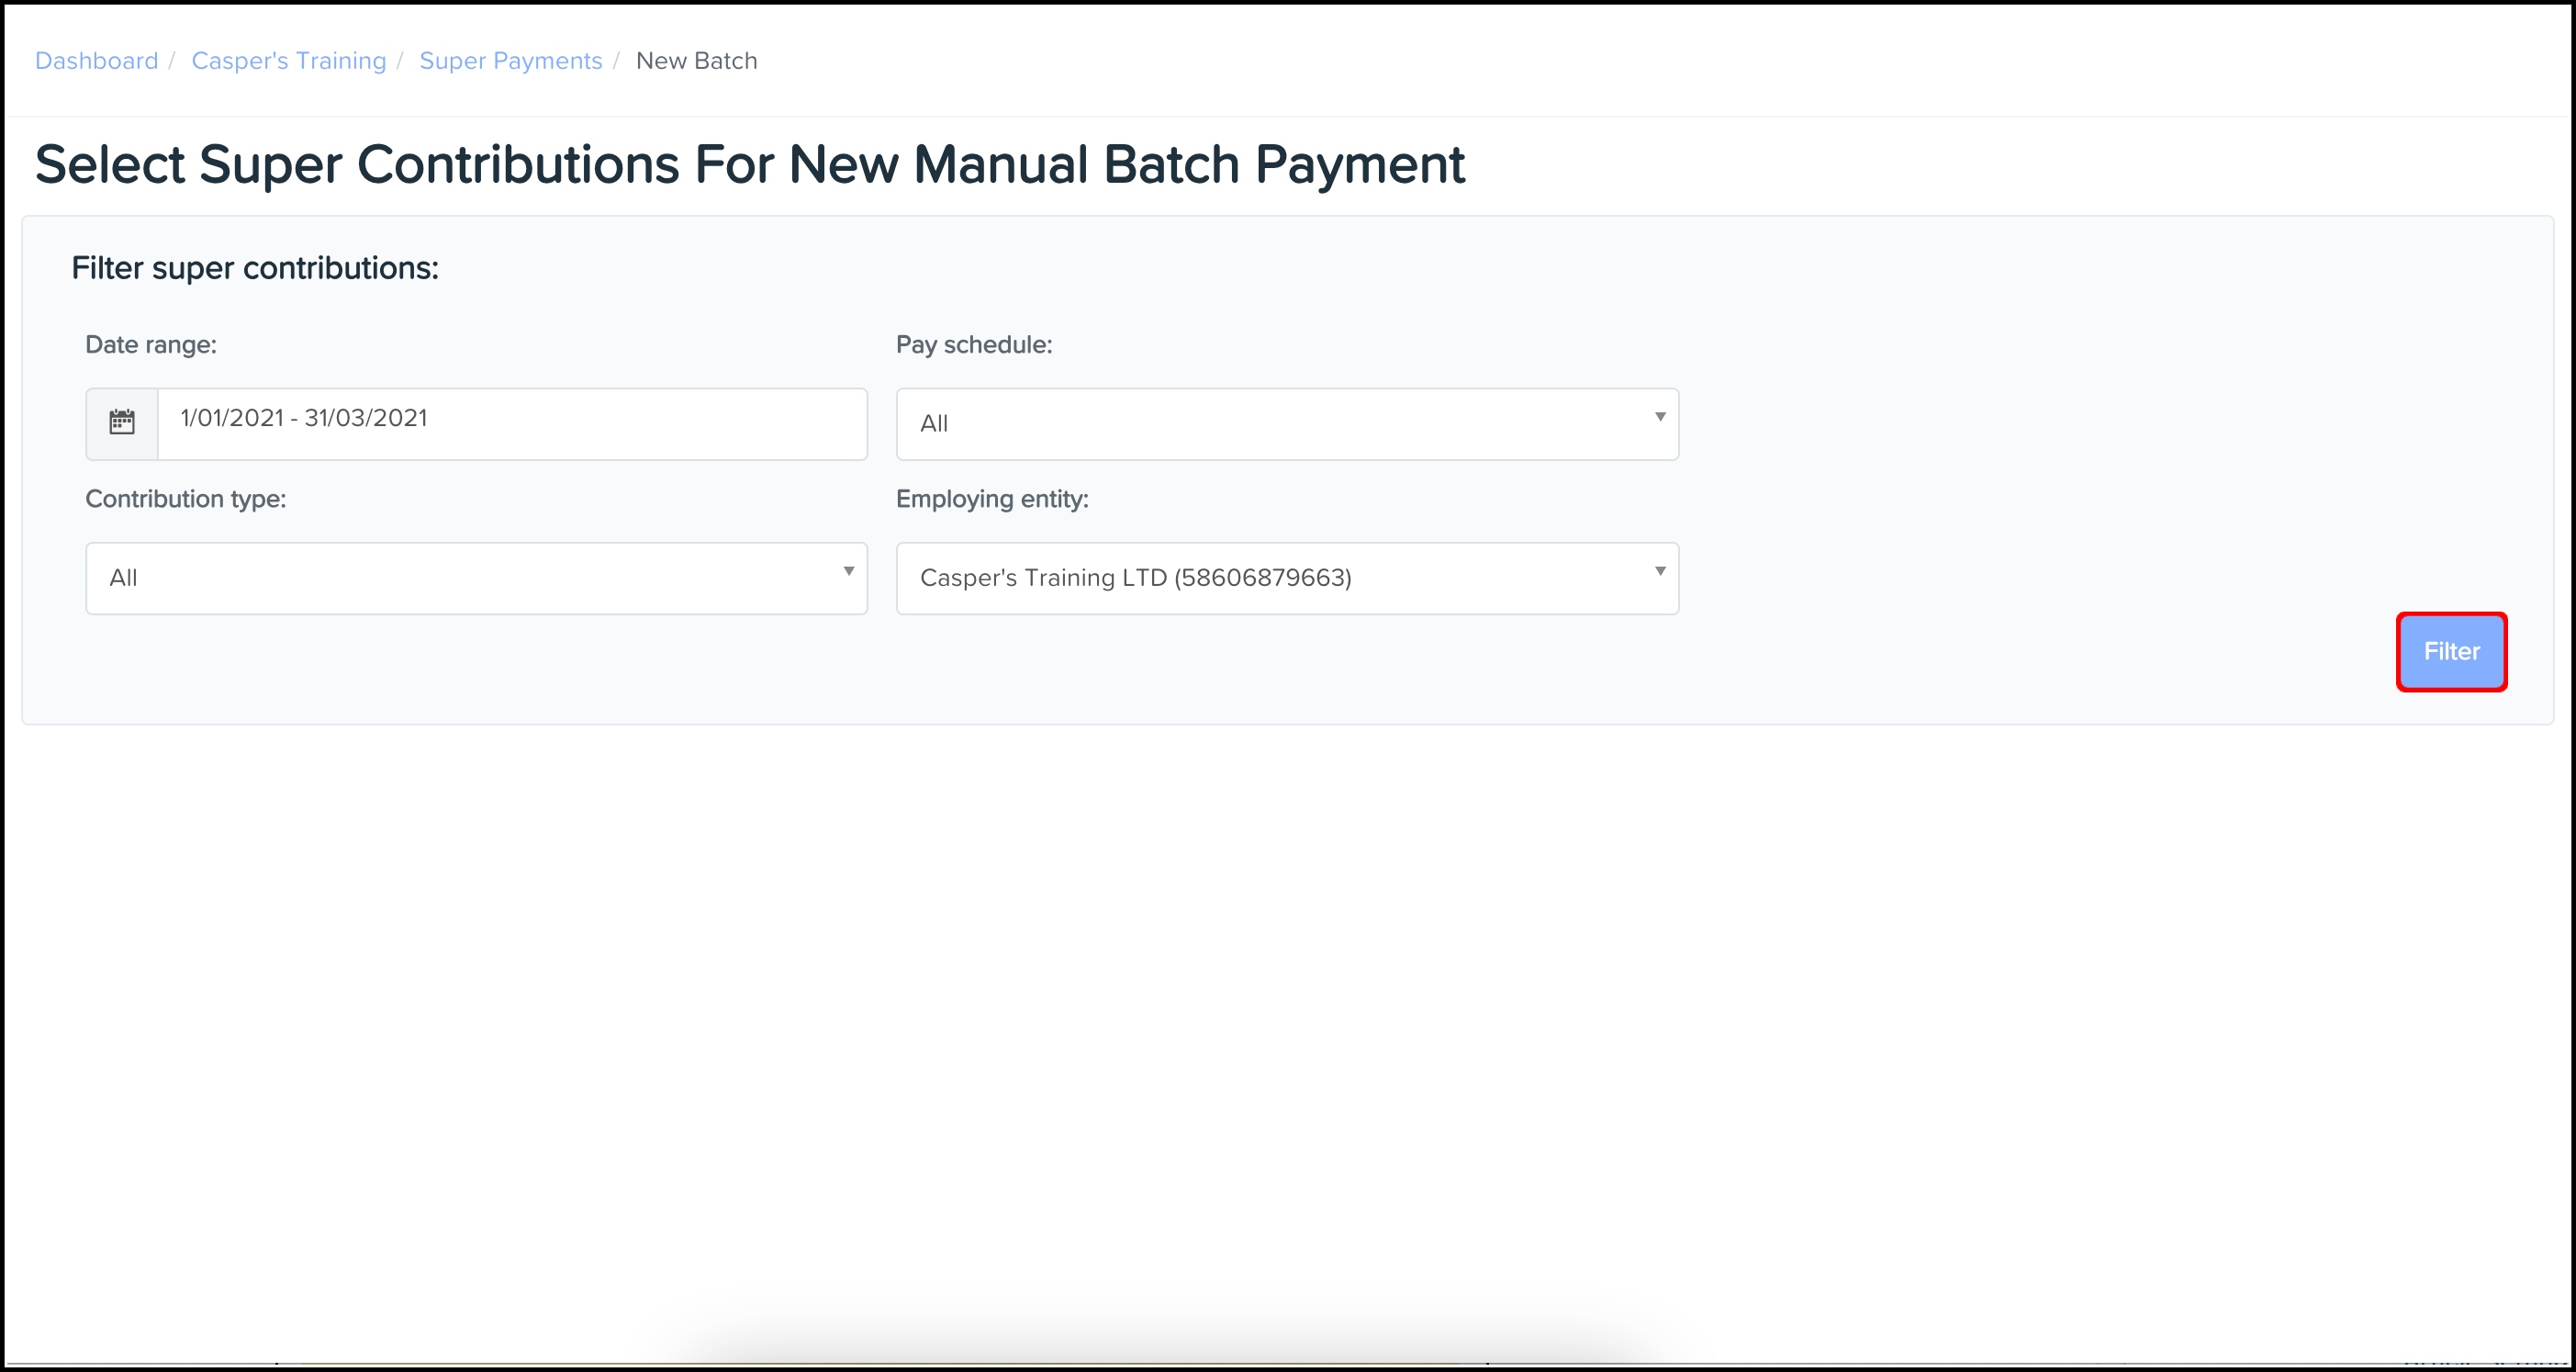Open the Employing entity dropdown
This screenshot has width=2576, height=1372.
point(1286,578)
